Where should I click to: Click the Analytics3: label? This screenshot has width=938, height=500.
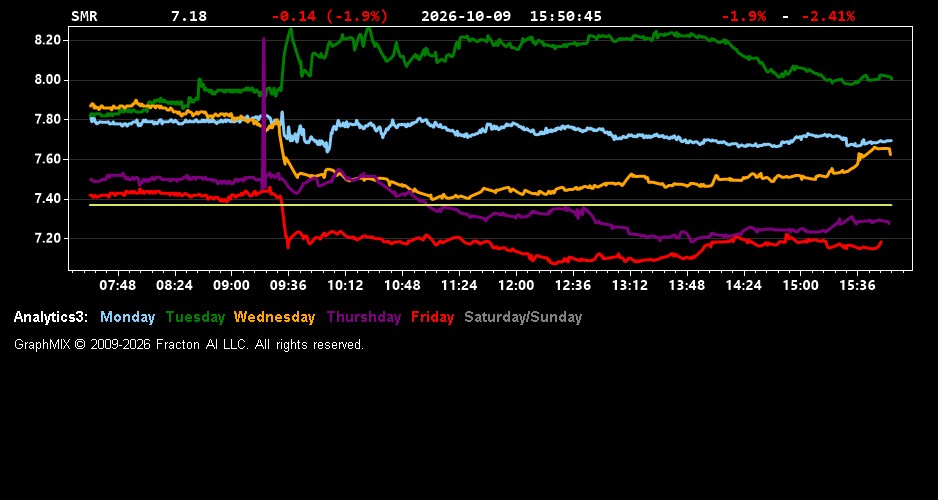(x=51, y=317)
